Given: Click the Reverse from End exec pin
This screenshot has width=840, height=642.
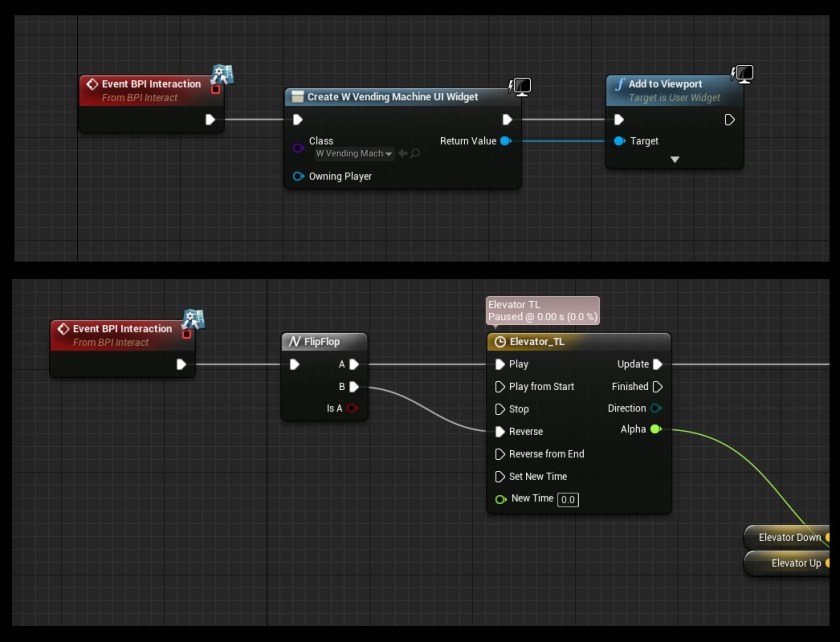Looking at the screenshot, I should point(500,454).
